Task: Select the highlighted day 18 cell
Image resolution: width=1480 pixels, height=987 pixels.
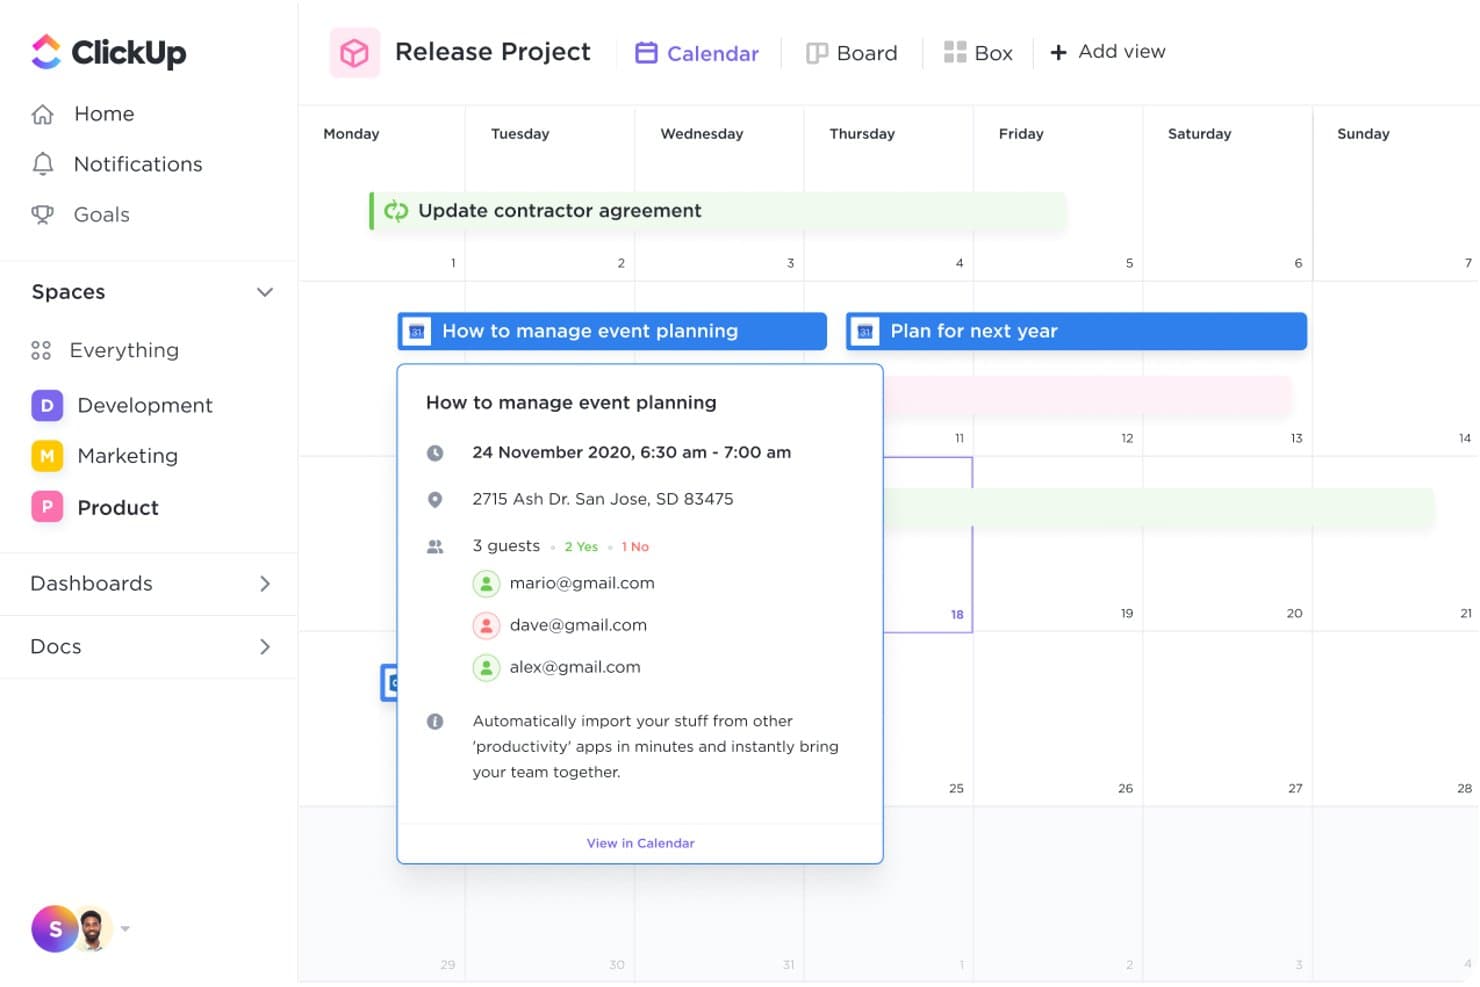Action: click(928, 545)
